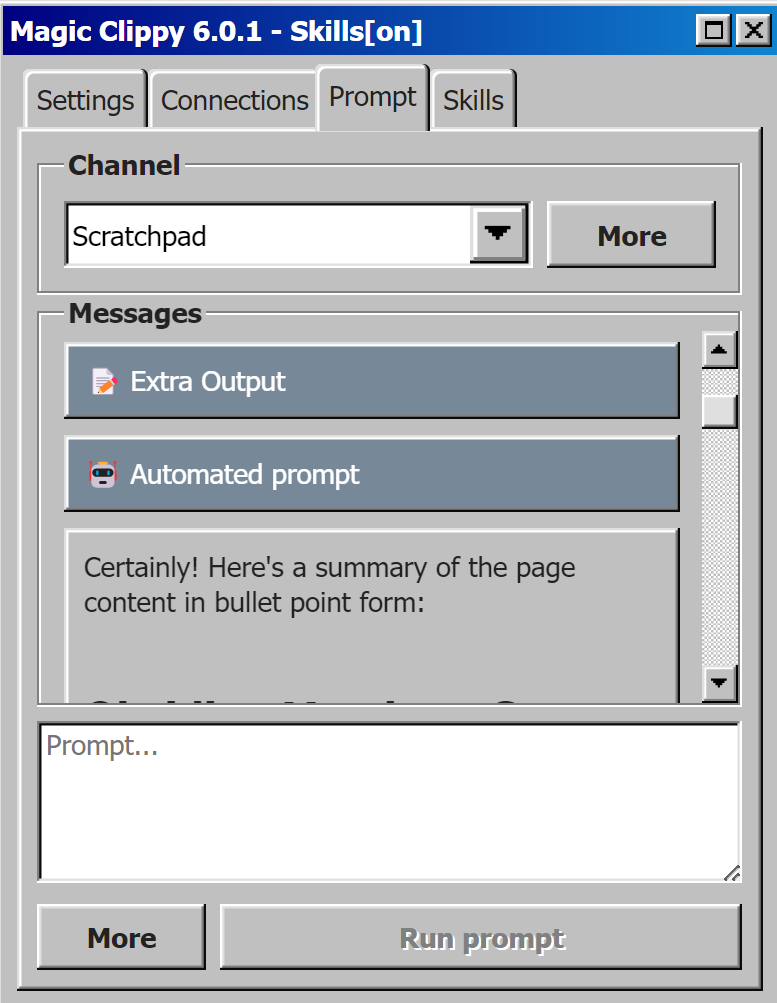Click the robot icon next to Automated prompt
The height and width of the screenshot is (1003, 777).
click(103, 475)
